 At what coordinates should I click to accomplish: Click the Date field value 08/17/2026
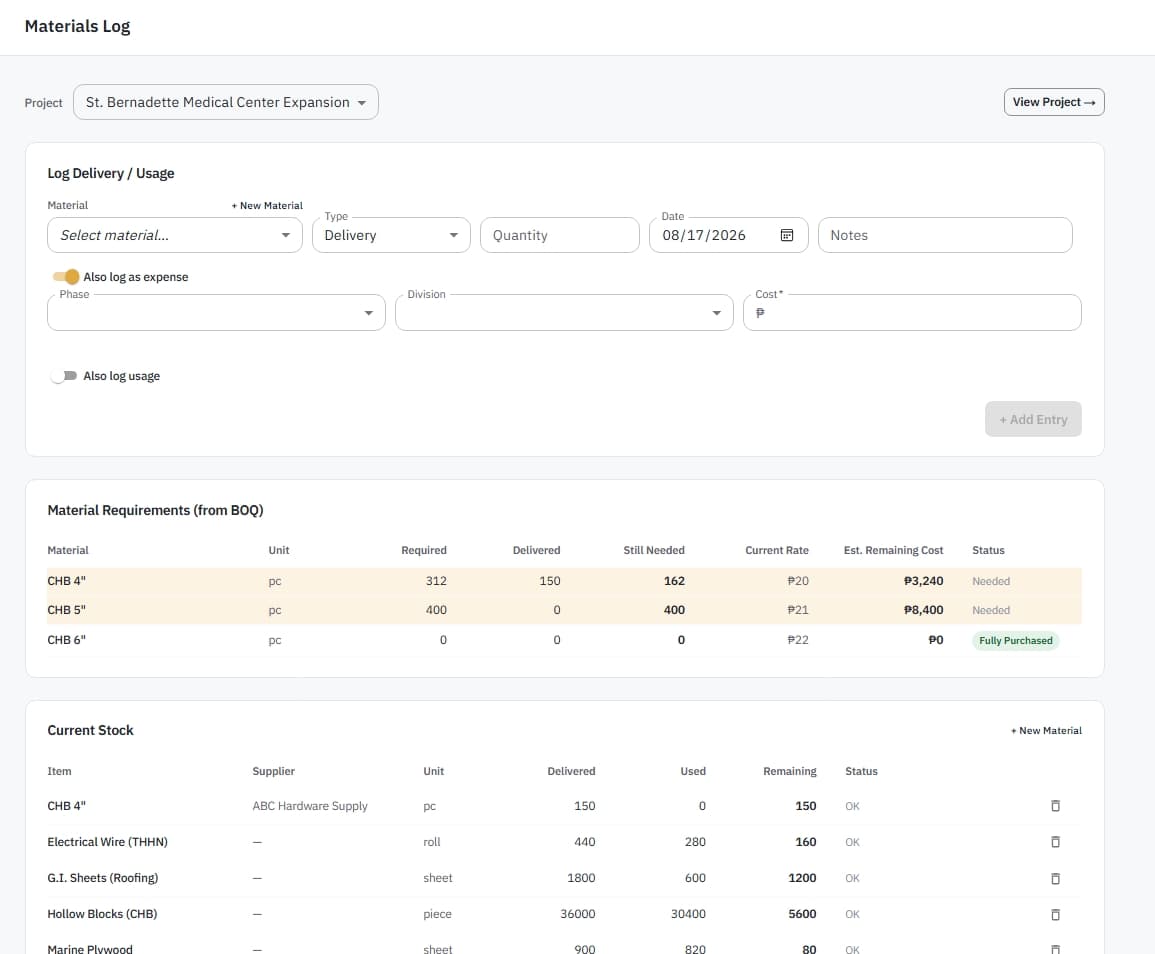[x=703, y=235]
